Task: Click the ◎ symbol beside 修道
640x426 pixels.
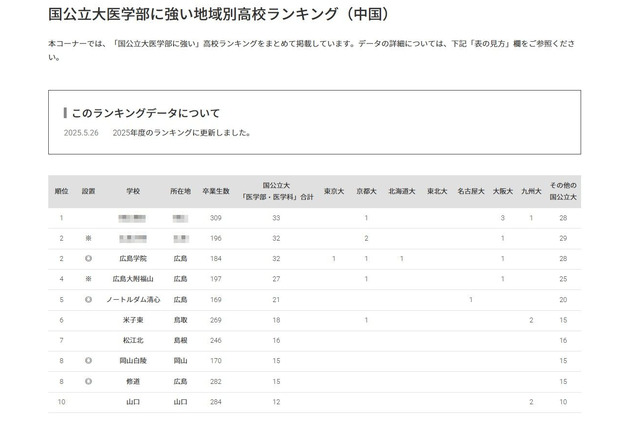Action: 88,381
